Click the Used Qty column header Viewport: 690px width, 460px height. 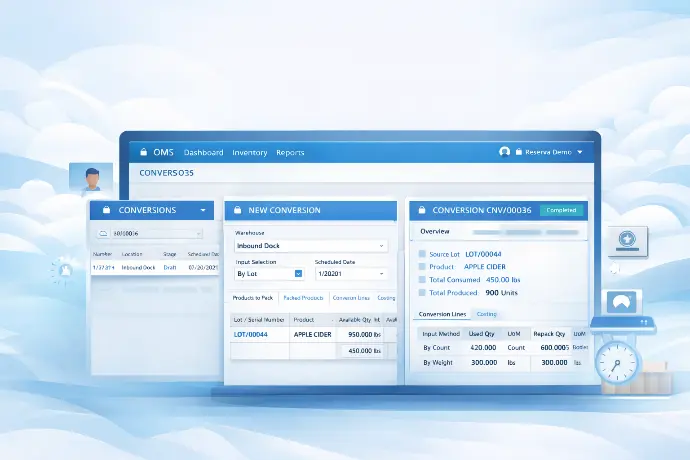[481, 334]
